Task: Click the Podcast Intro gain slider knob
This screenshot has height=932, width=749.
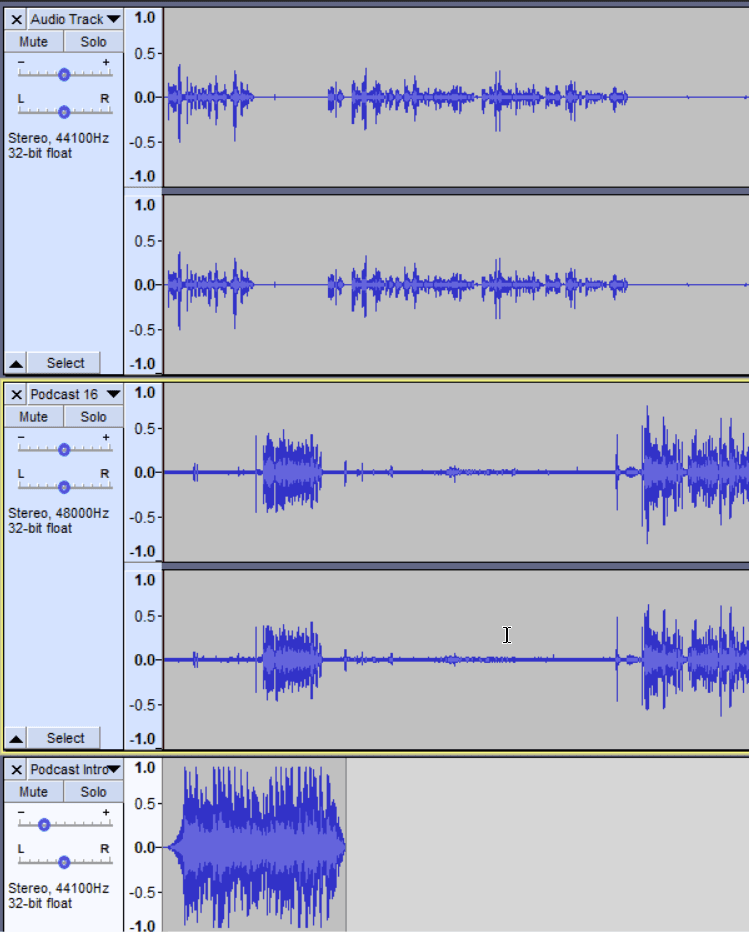Action: click(44, 825)
